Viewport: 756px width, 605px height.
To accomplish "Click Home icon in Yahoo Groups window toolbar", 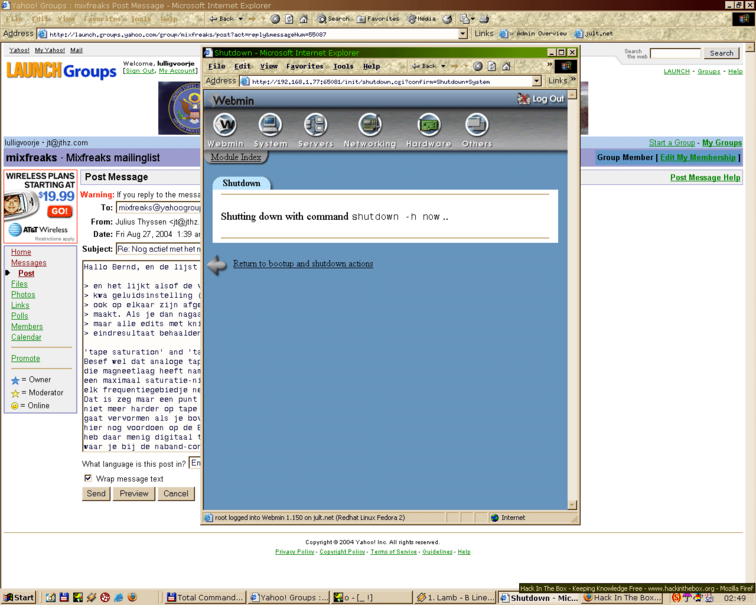I will click(x=303, y=19).
